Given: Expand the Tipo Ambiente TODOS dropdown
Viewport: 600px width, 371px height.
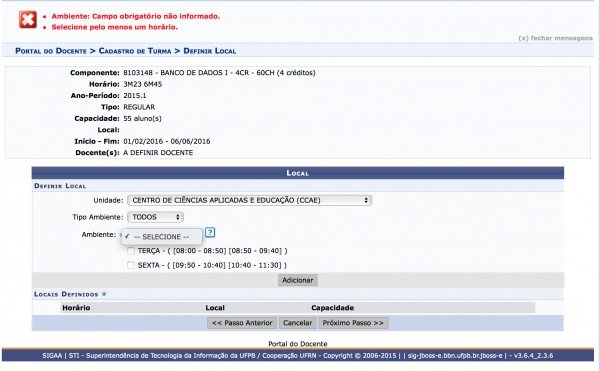Looking at the screenshot, I should pos(155,217).
